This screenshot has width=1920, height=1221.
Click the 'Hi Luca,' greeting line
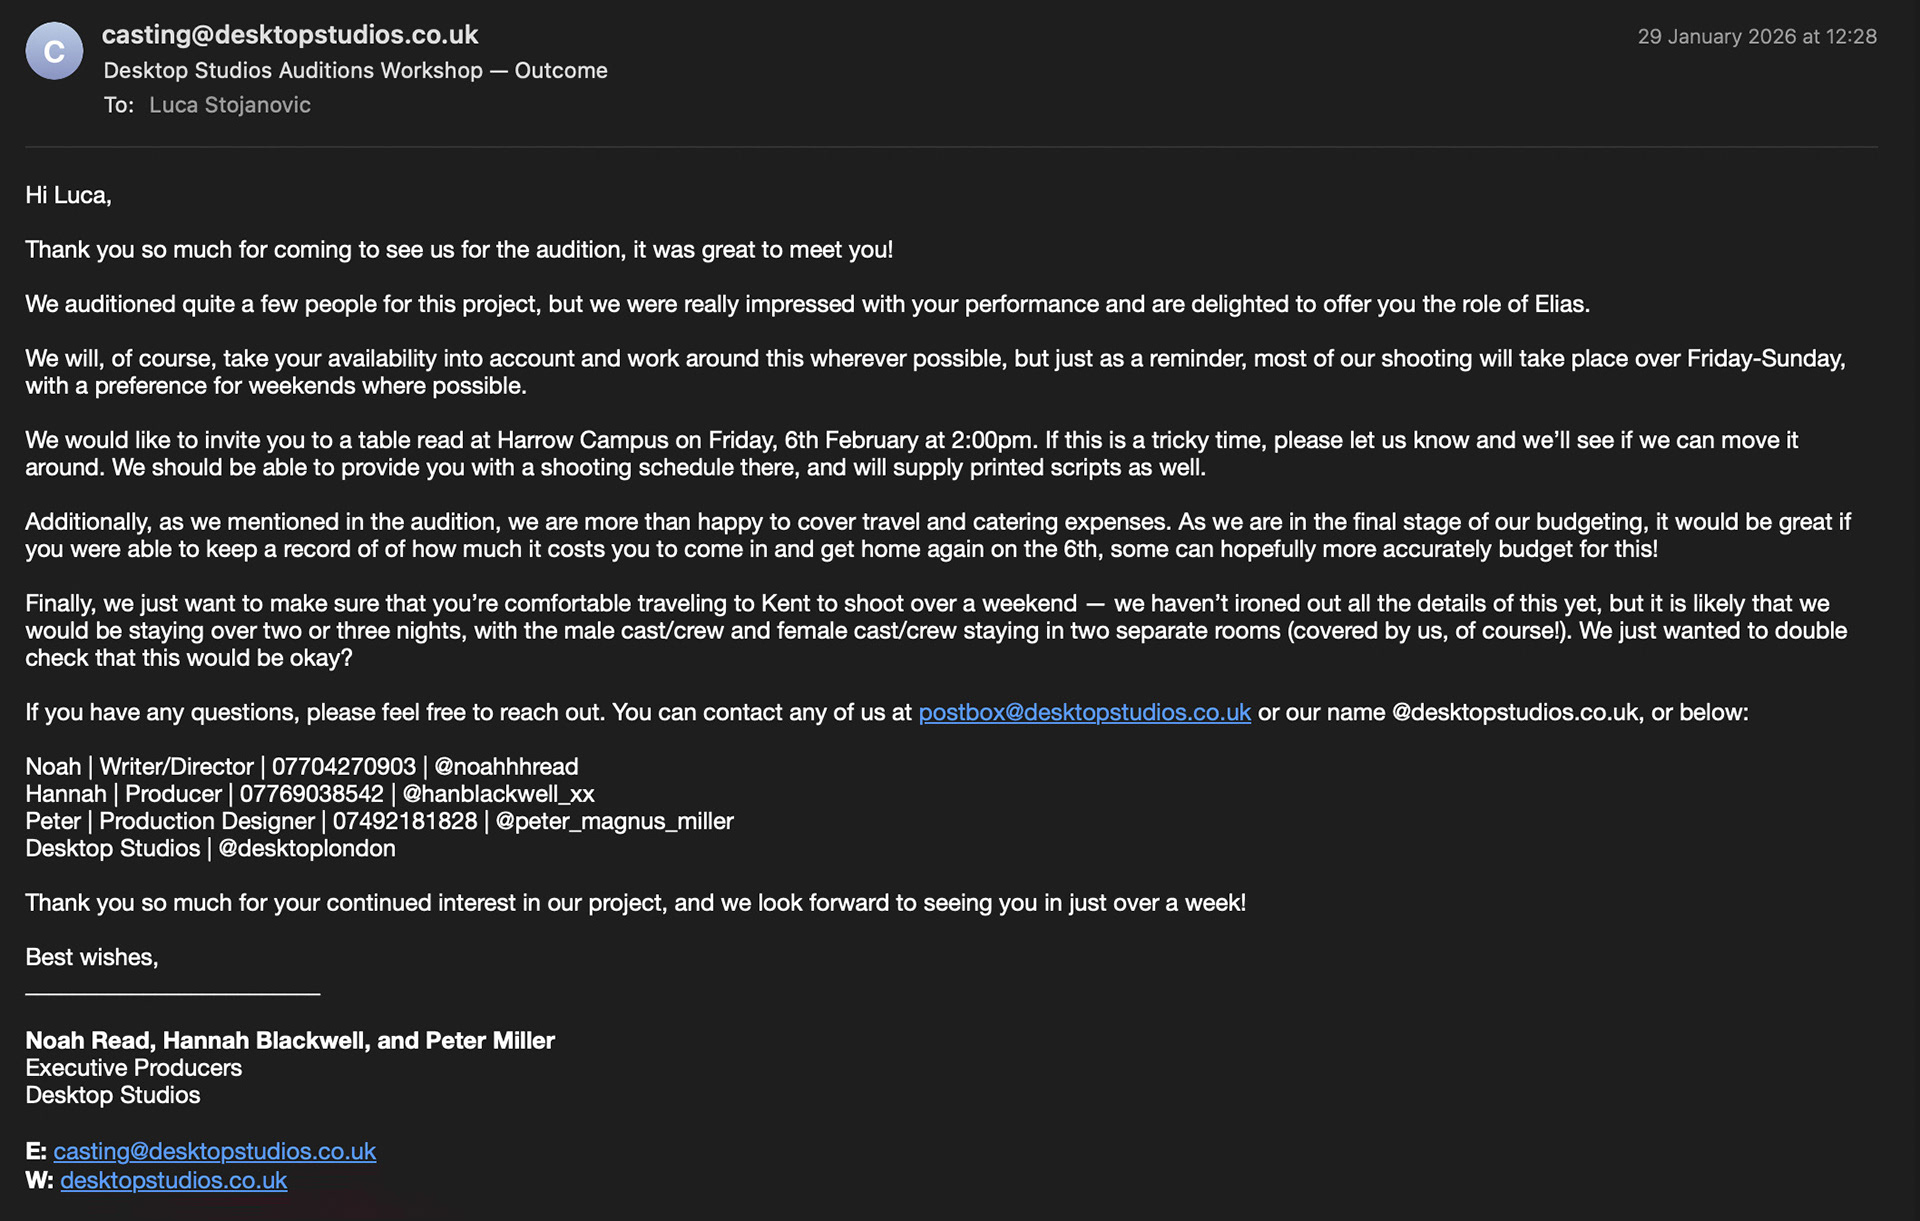point(68,196)
